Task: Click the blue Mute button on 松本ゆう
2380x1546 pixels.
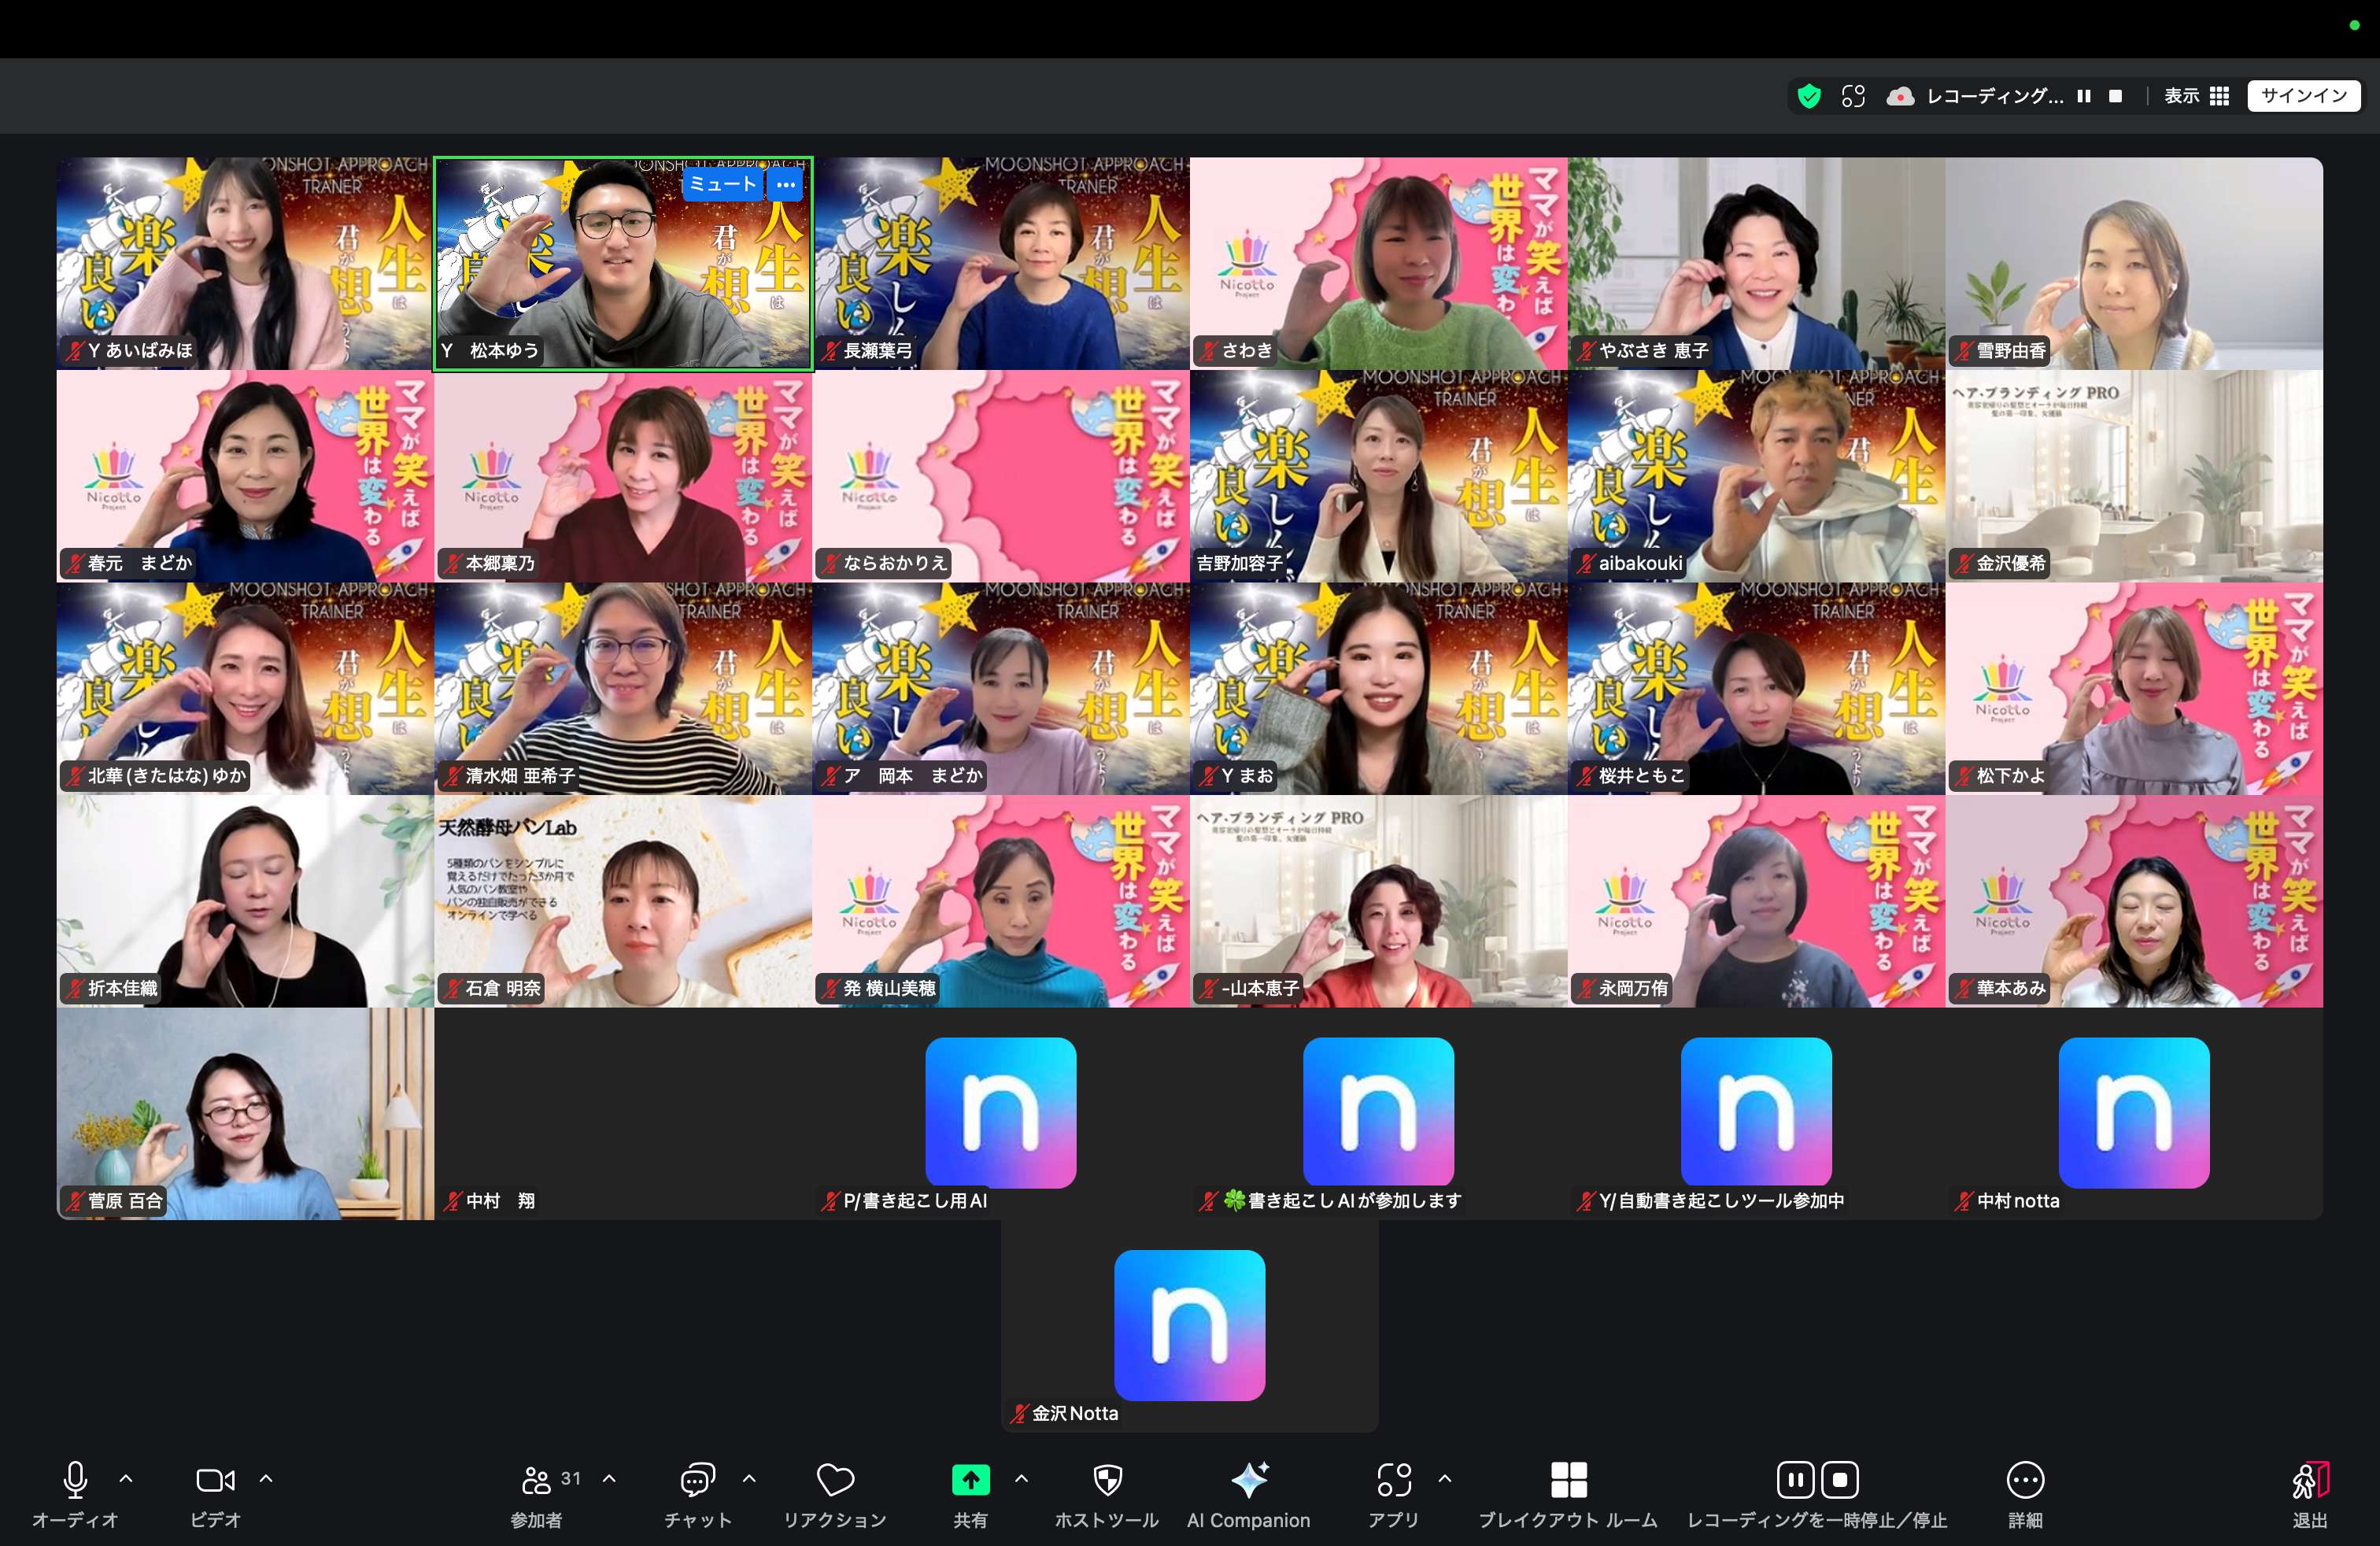Action: (x=723, y=184)
